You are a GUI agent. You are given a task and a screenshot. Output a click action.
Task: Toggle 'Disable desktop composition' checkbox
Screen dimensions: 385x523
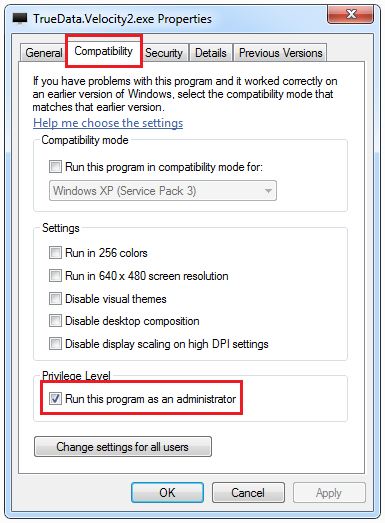[55, 321]
